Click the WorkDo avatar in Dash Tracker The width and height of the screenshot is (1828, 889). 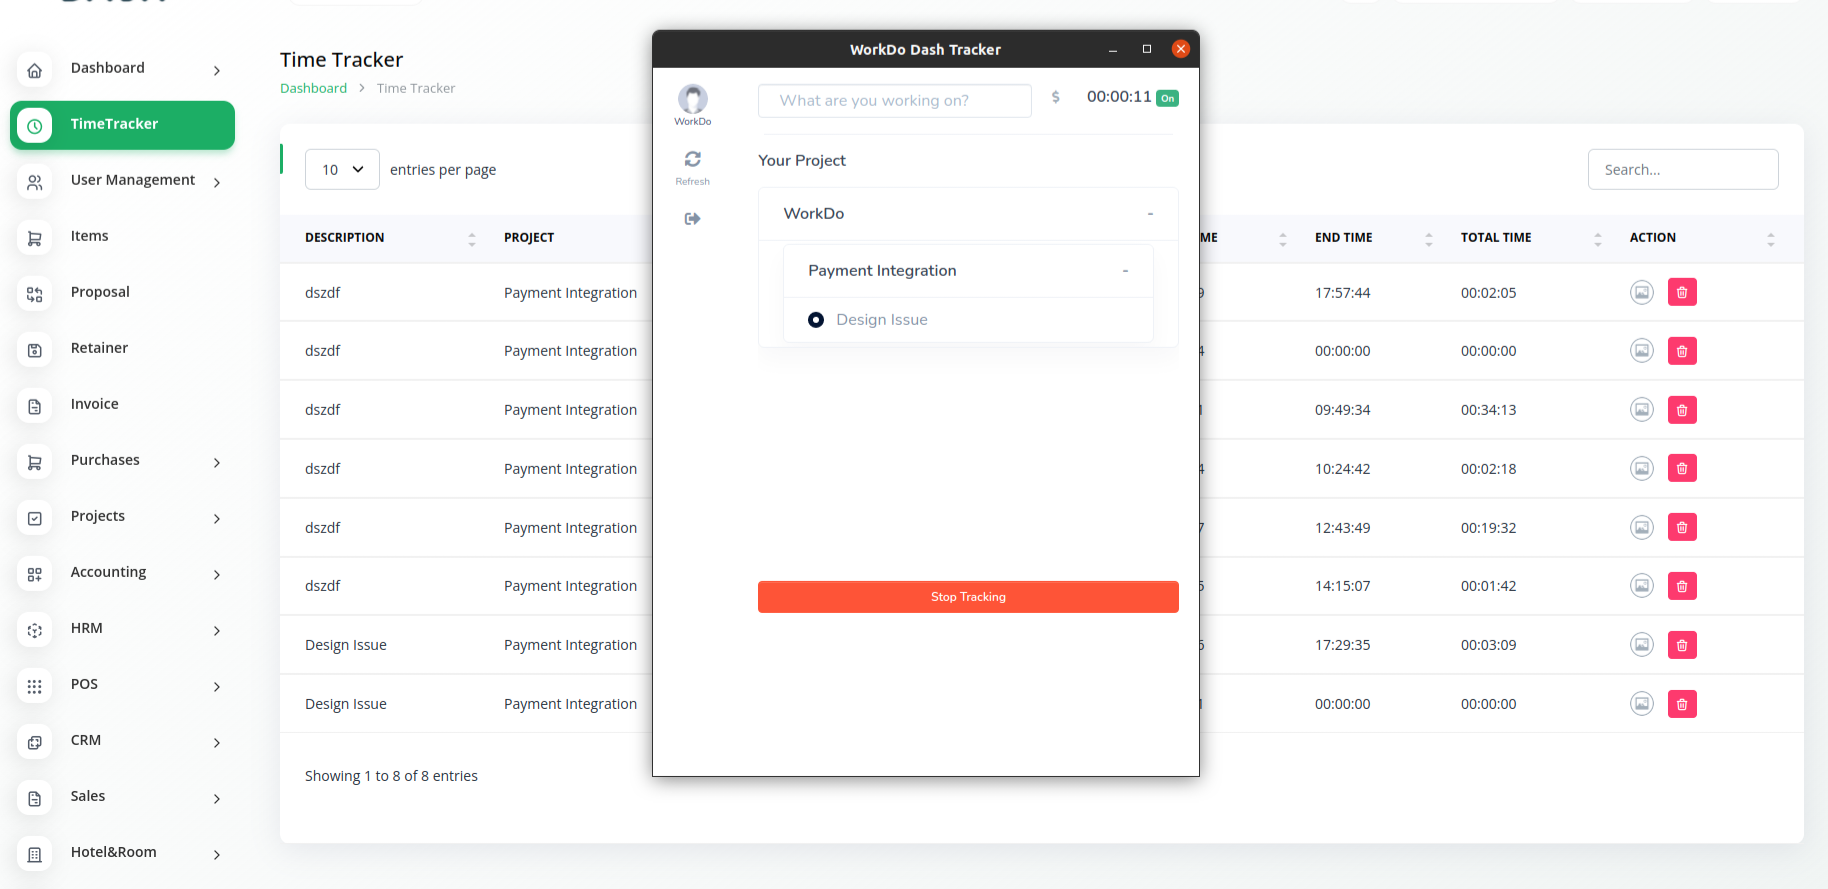[692, 99]
